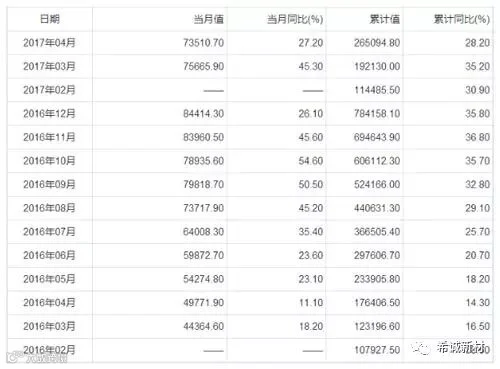Click monthly growth 27.20 for 2017年04月
The image size is (500, 369).
(x=311, y=43)
